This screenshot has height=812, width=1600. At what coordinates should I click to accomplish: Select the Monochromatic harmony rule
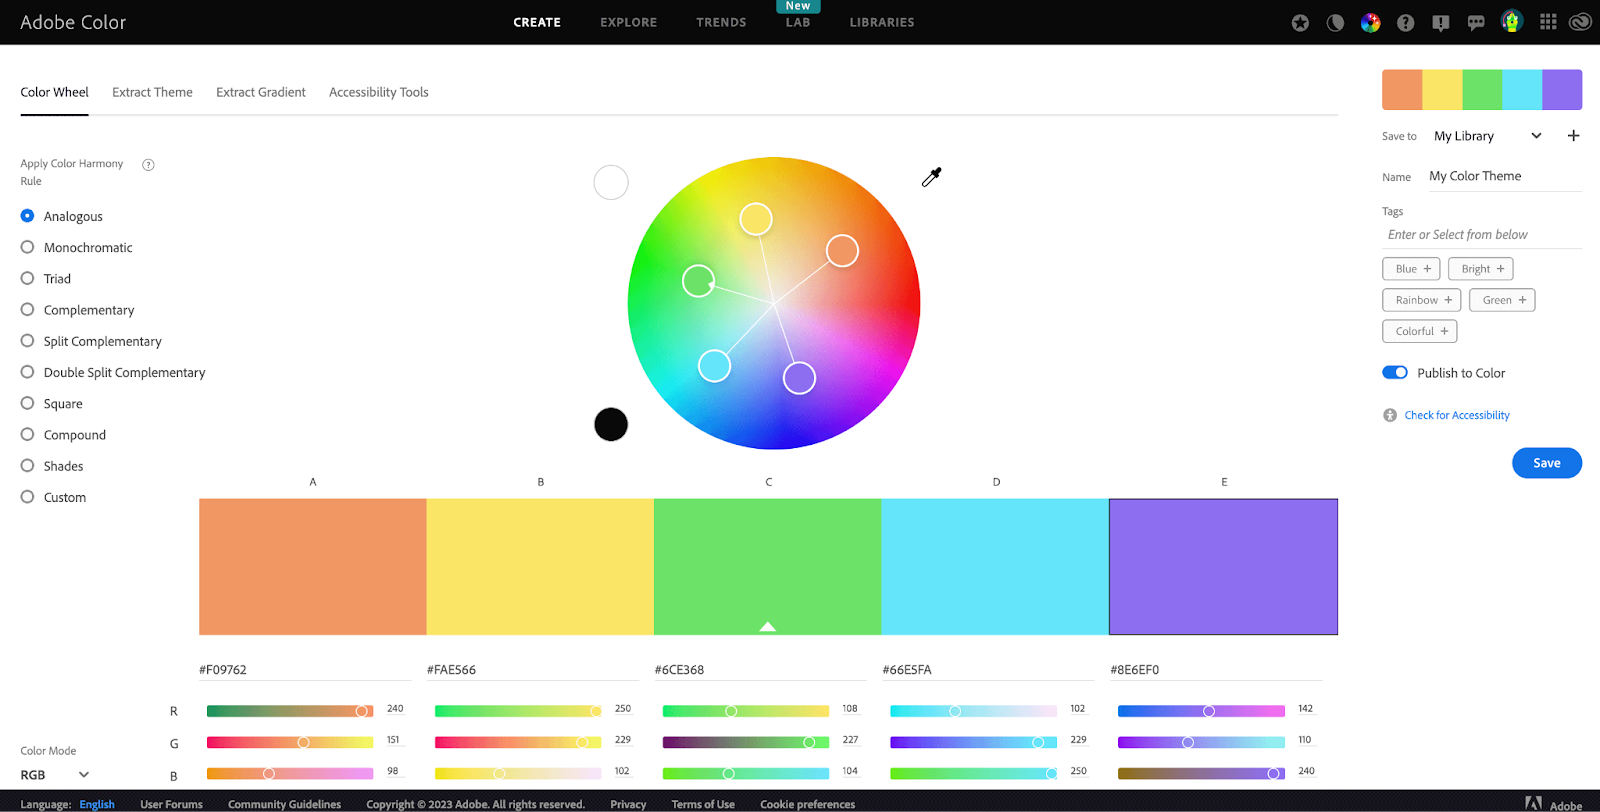point(76,248)
